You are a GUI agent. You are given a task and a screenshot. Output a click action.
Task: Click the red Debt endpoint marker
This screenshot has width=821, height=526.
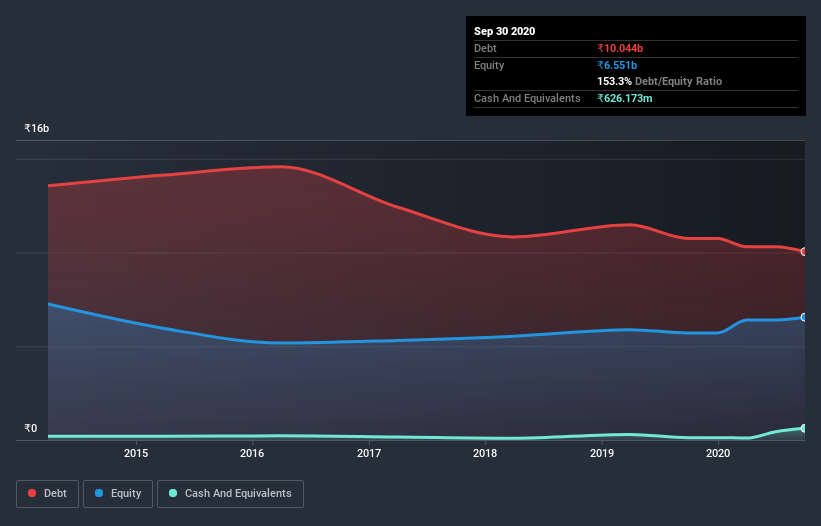(804, 252)
